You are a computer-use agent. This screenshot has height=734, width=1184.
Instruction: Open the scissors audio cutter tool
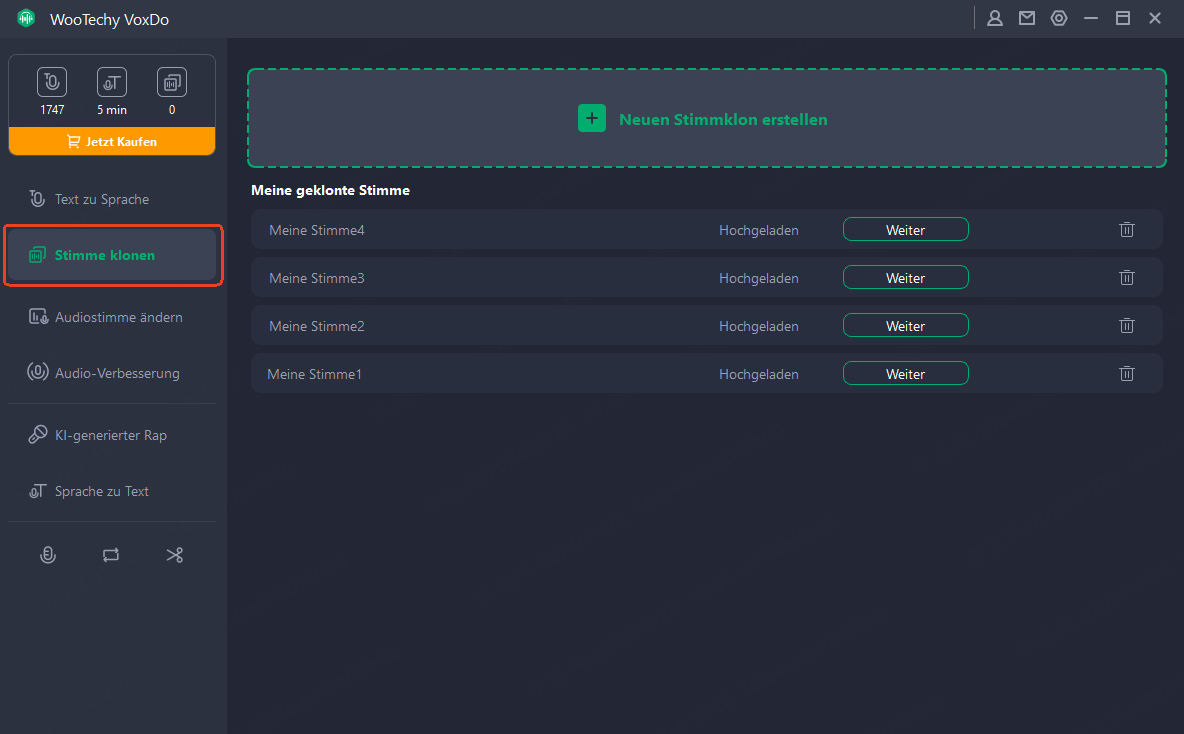pos(175,555)
